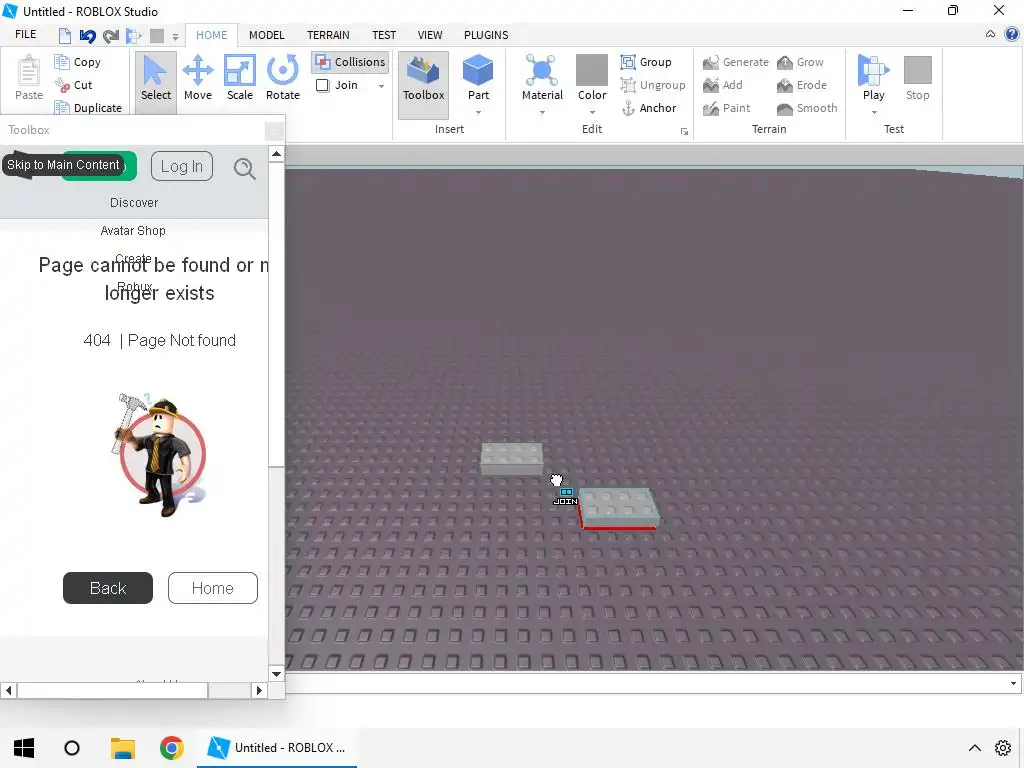Switch to the MODEL tab
Screen dimensions: 1024x768
[x=266, y=35]
